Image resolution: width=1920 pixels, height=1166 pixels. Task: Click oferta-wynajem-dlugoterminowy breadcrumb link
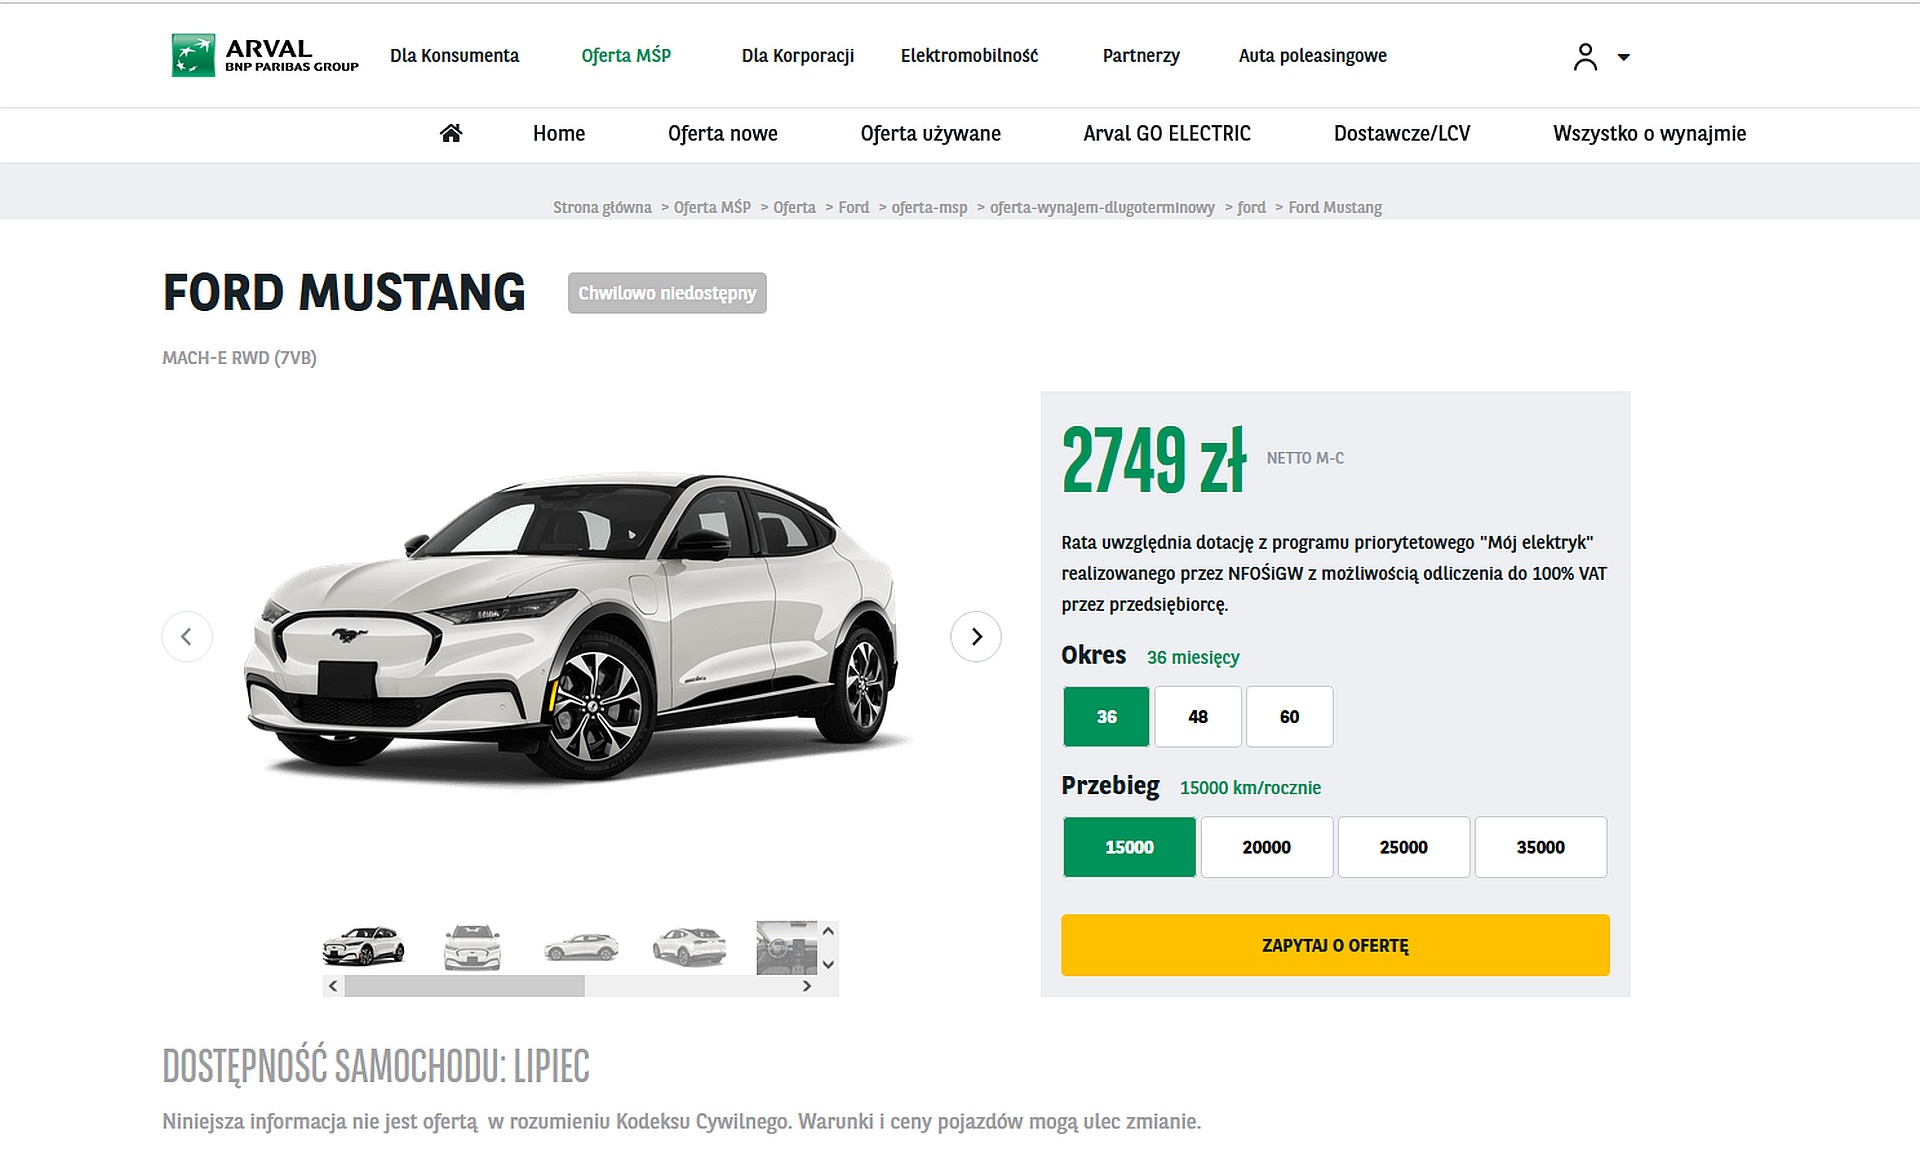click(x=1102, y=207)
